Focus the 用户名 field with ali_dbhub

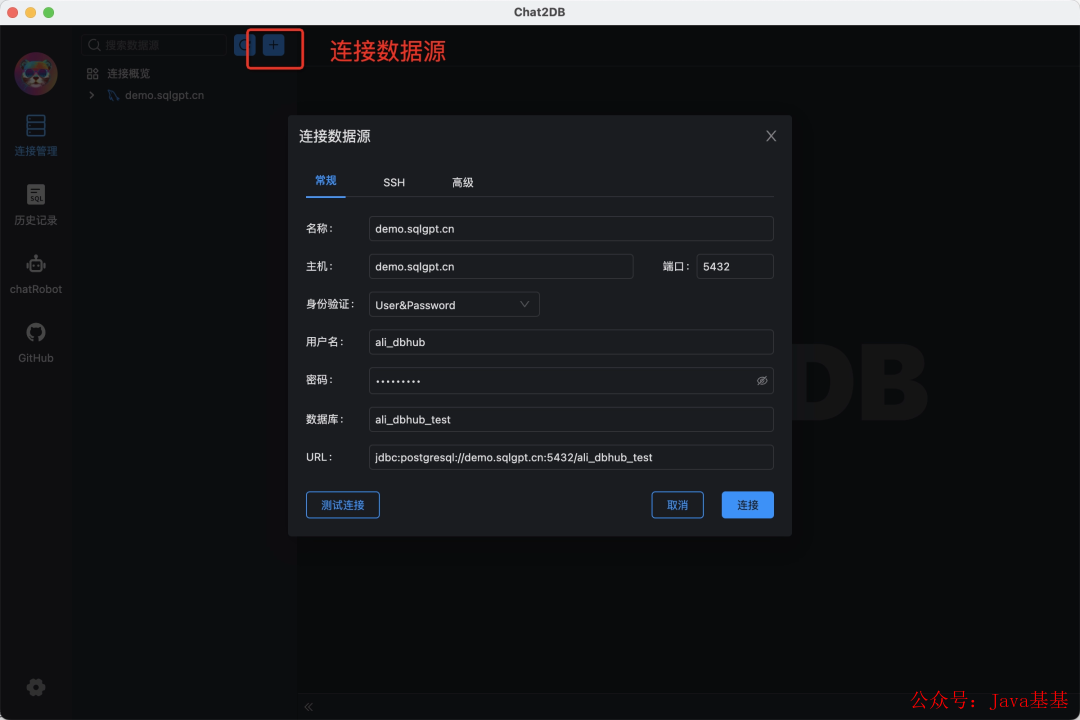571,342
